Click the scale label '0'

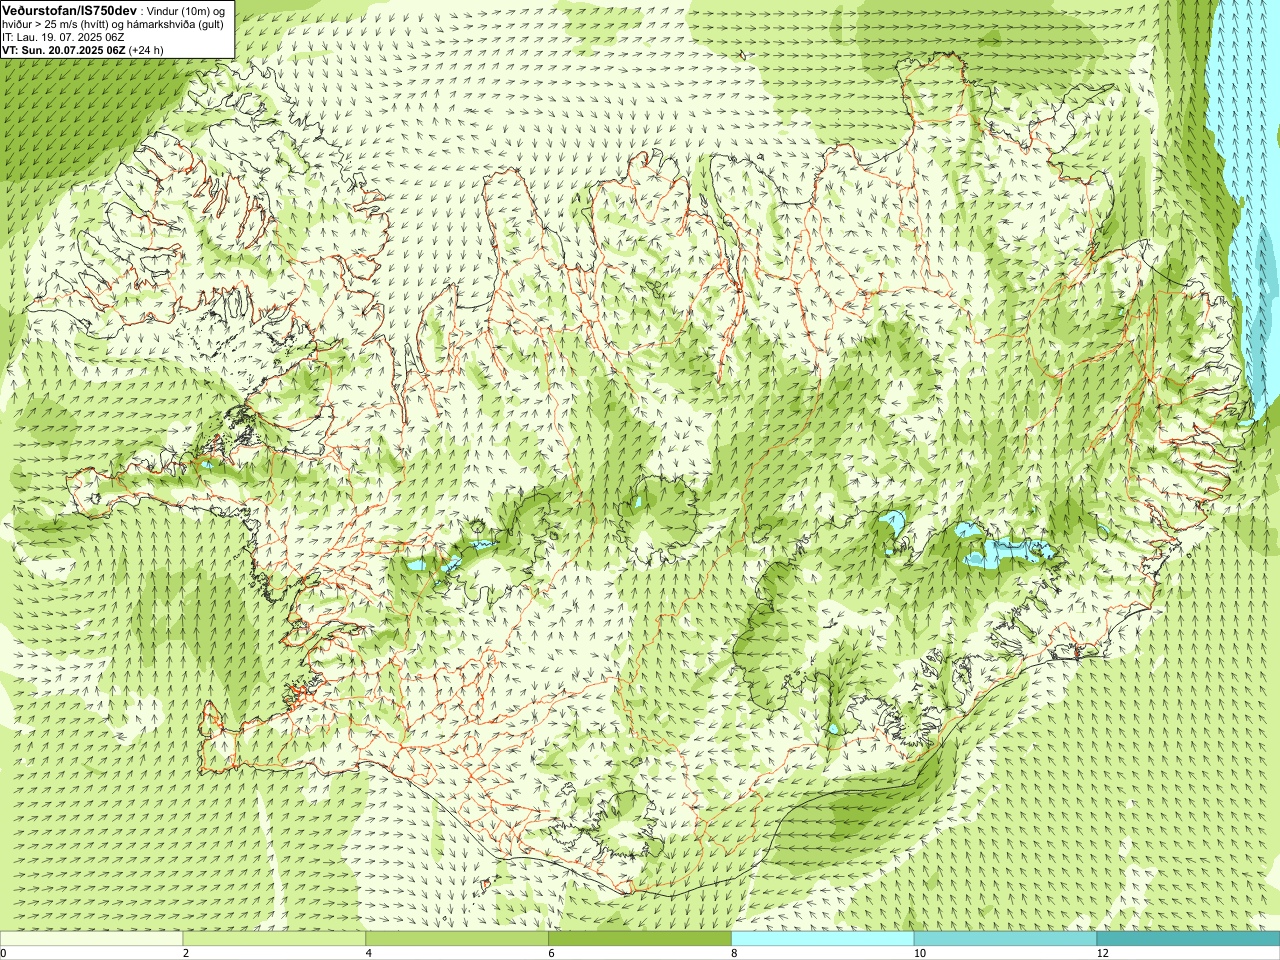3,953
